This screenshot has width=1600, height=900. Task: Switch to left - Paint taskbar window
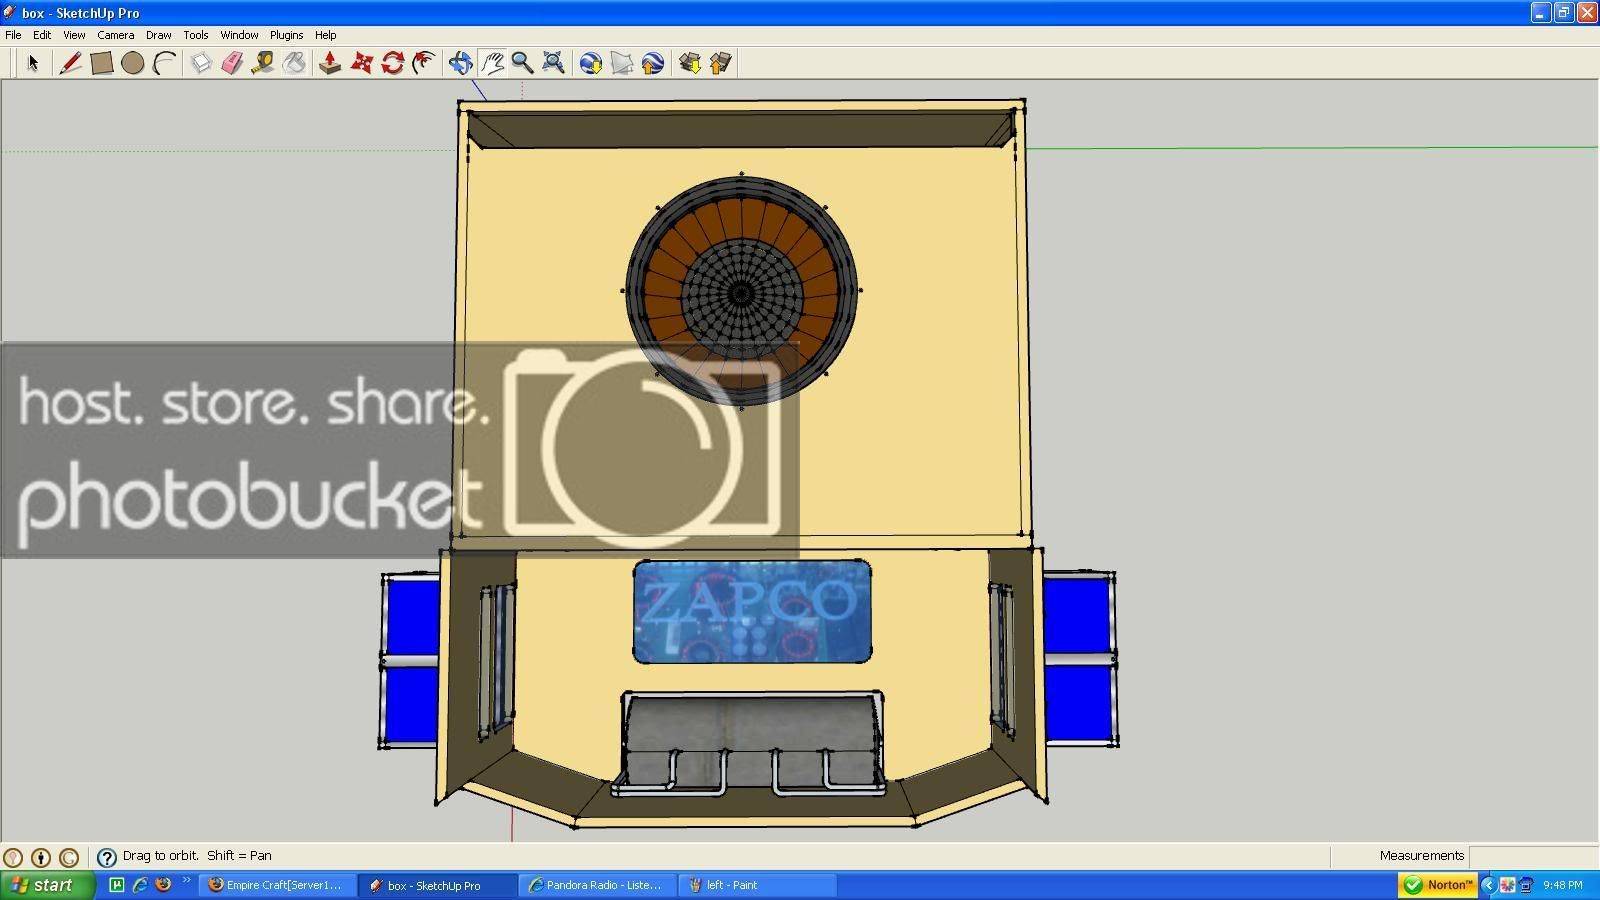[758, 885]
